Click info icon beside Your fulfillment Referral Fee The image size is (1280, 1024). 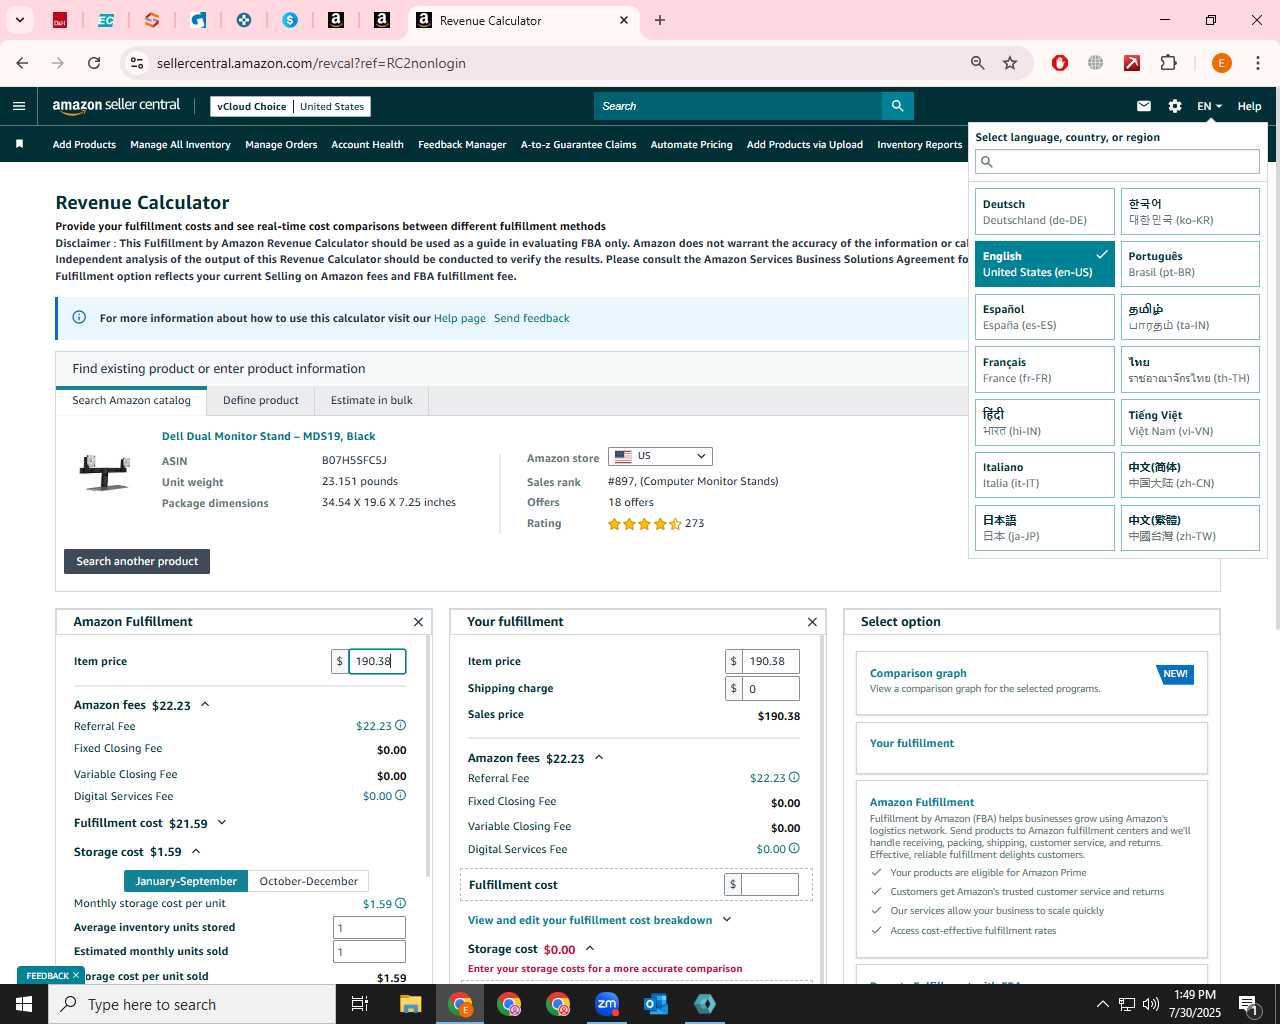(794, 777)
